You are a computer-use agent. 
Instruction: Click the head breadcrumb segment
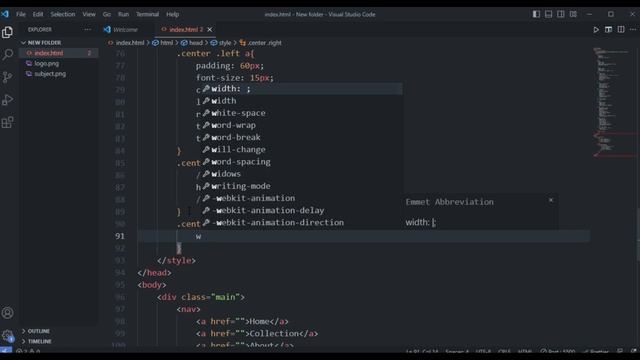pyautogui.click(x=192, y=42)
